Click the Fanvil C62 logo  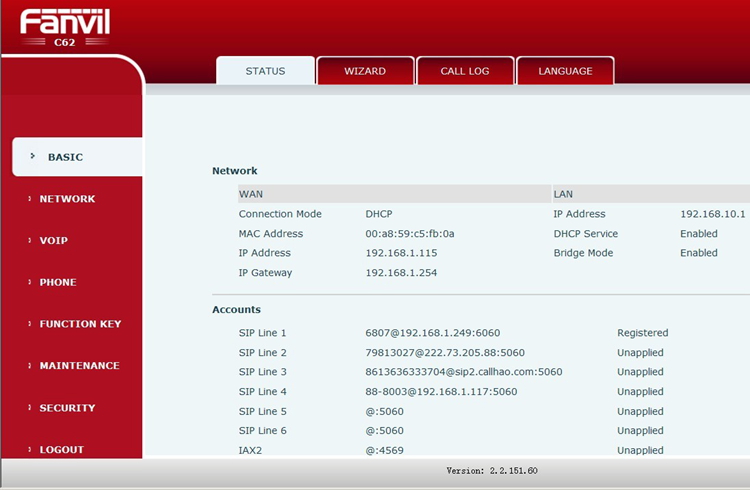coord(64,26)
